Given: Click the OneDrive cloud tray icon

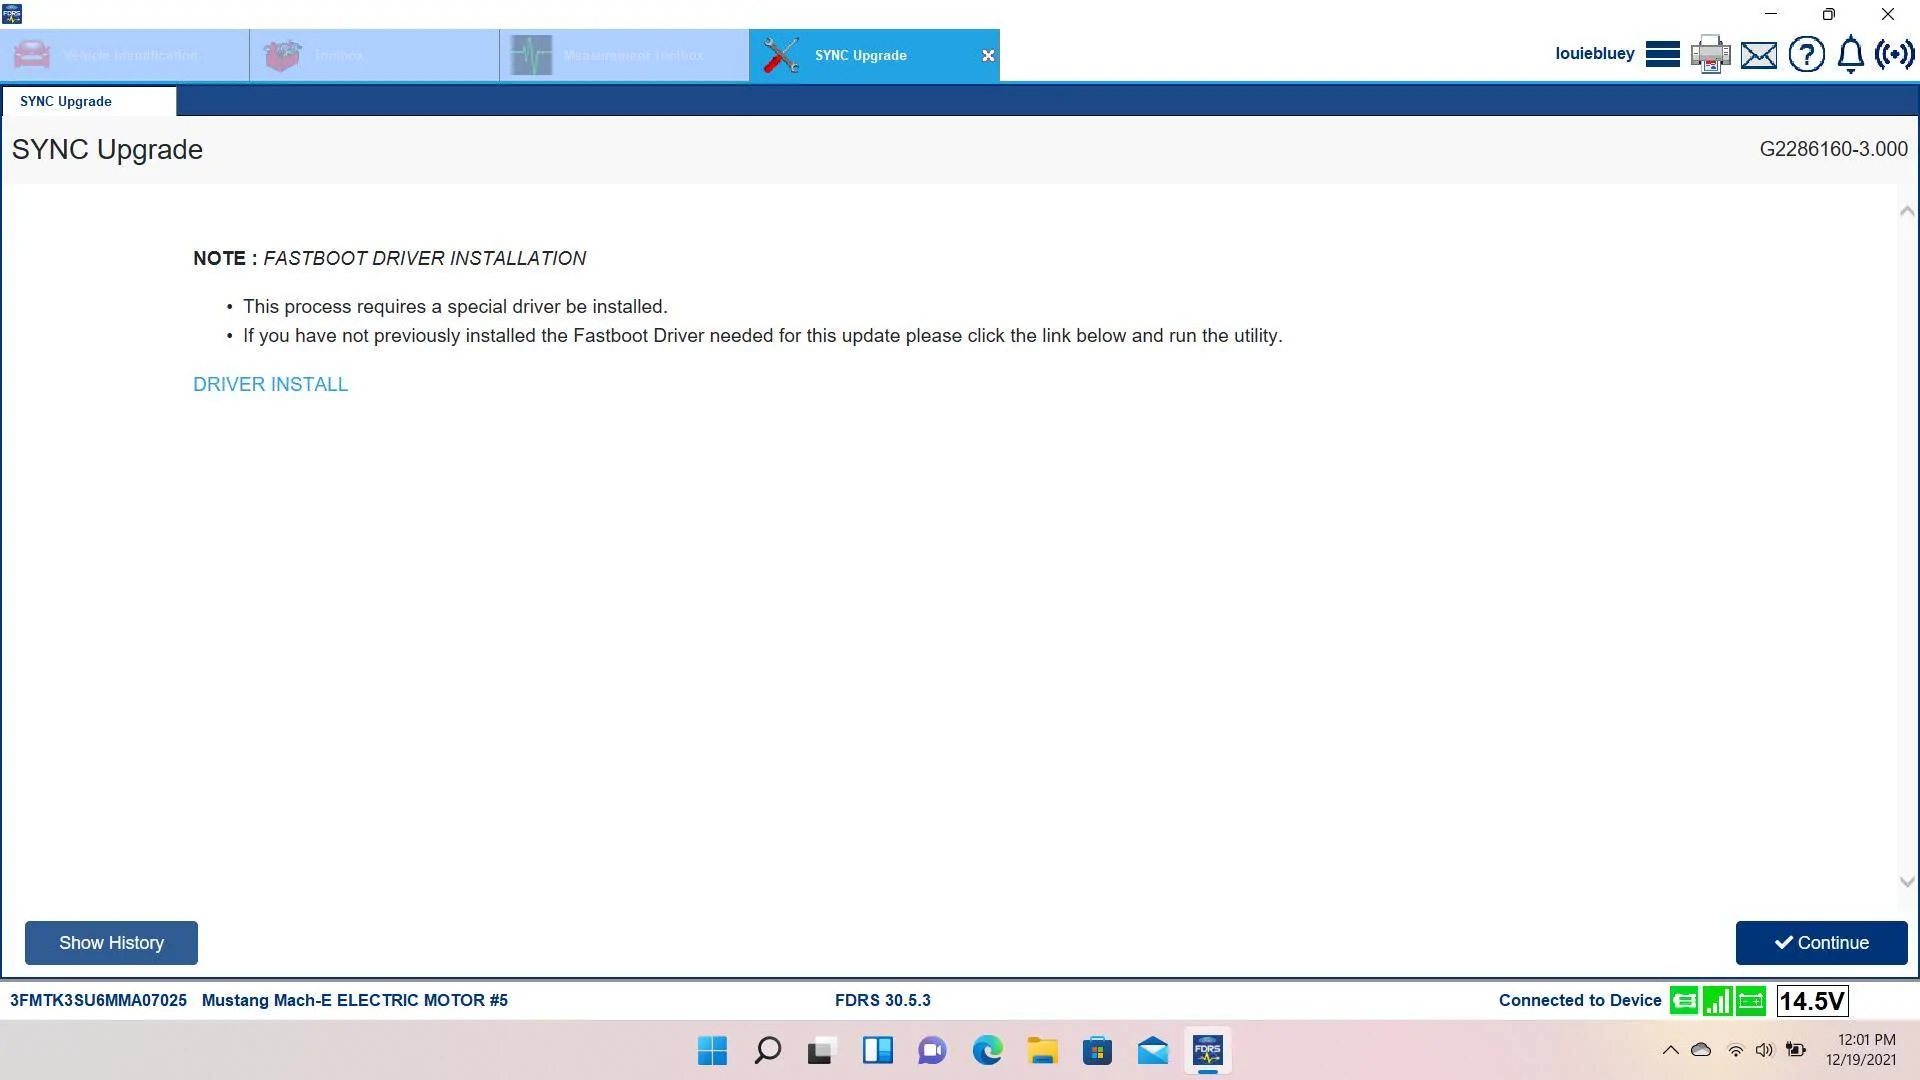Looking at the screenshot, I should [1701, 1050].
